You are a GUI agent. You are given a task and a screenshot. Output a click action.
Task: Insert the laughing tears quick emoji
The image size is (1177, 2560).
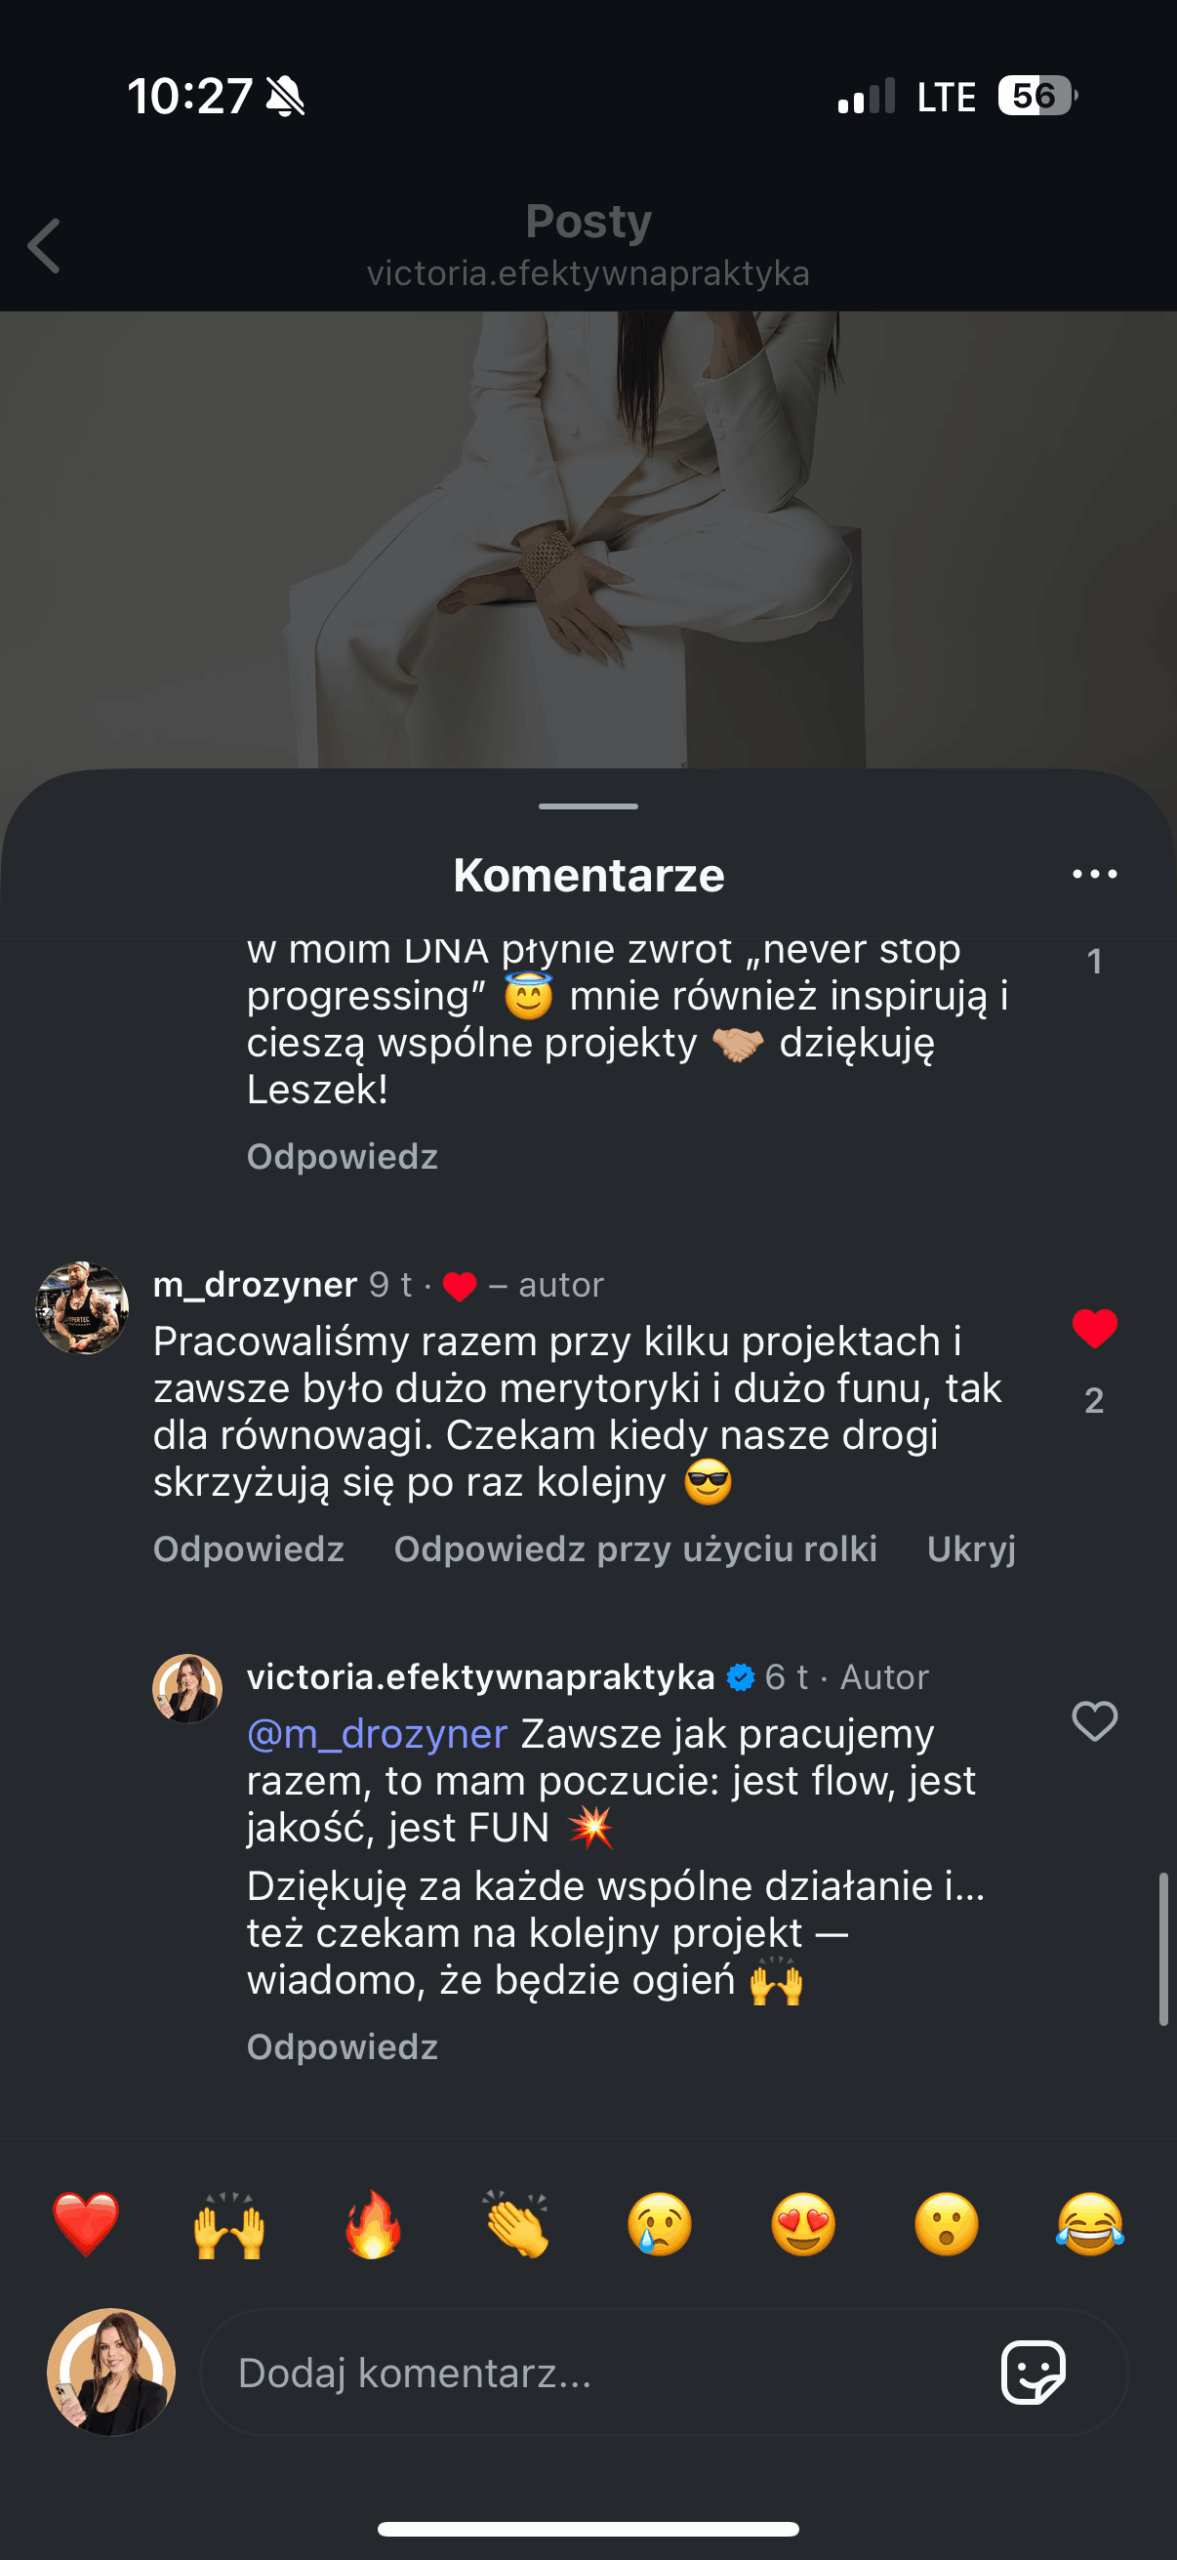[1090, 2225]
